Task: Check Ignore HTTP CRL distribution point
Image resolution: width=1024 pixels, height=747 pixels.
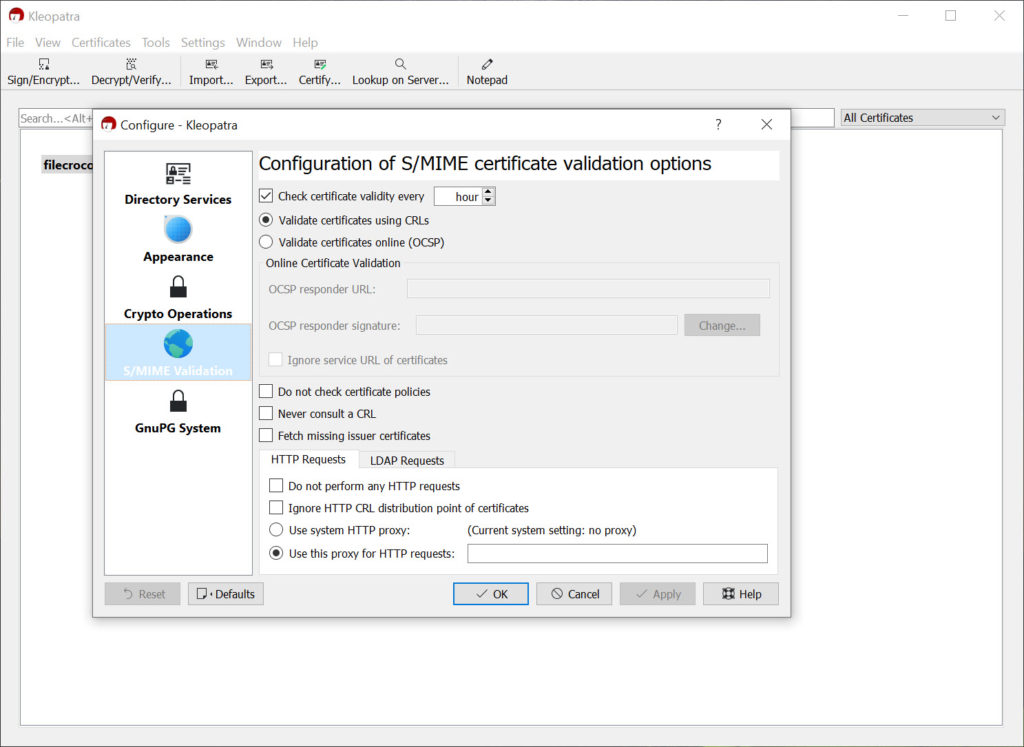Action: (x=276, y=508)
